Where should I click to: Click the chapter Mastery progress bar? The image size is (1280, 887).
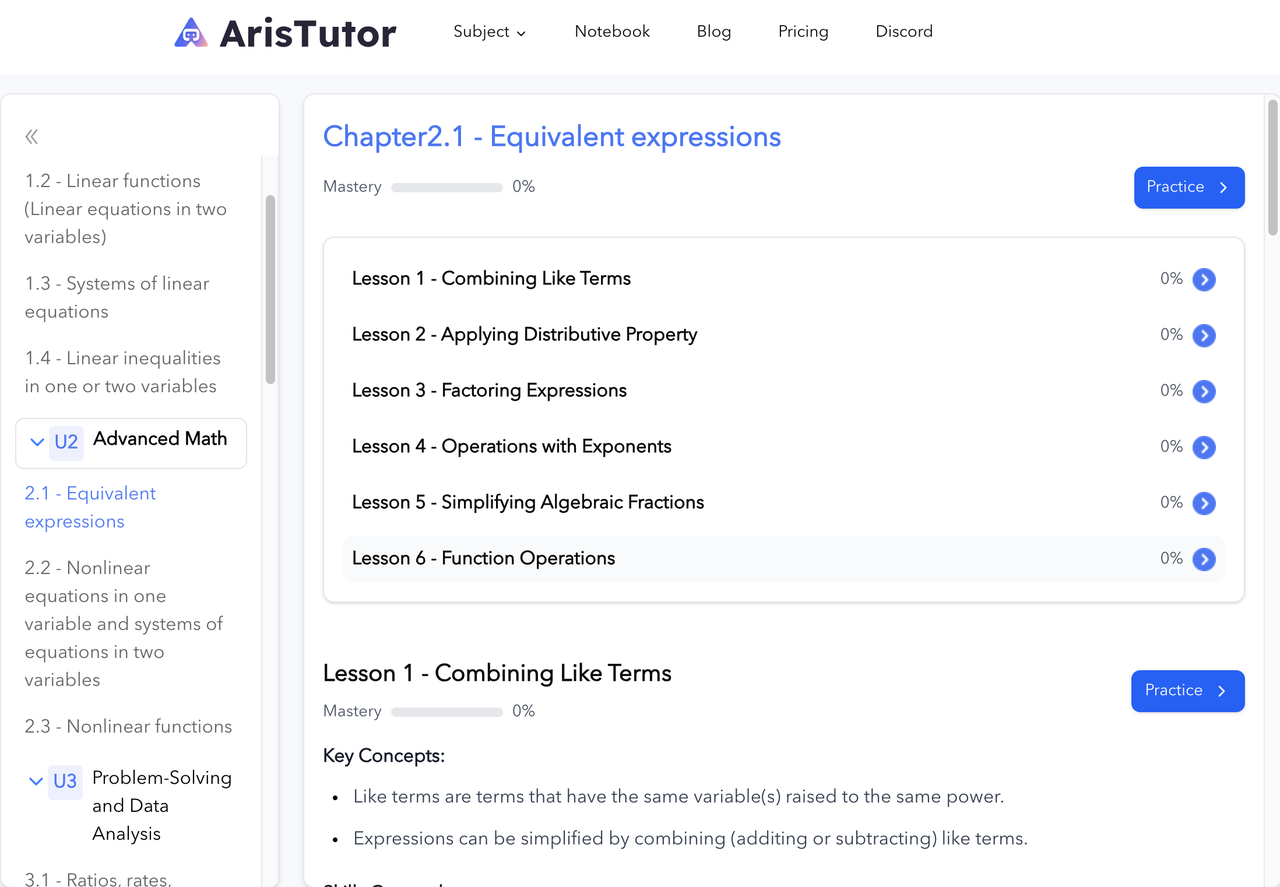pos(447,187)
